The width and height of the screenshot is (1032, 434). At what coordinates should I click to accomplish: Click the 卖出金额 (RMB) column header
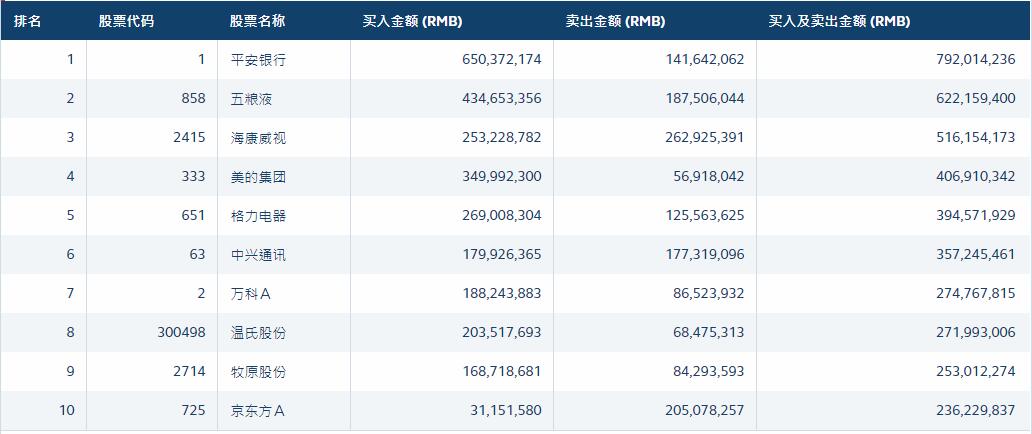615,21
